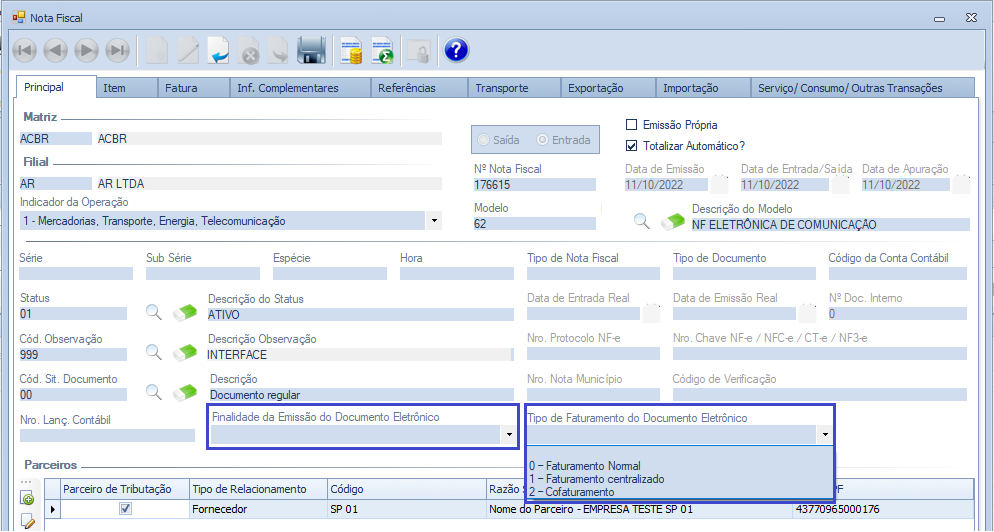This screenshot has height=532, width=994.
Task: Click the floppy disk Save icon
Action: [x=312, y=50]
